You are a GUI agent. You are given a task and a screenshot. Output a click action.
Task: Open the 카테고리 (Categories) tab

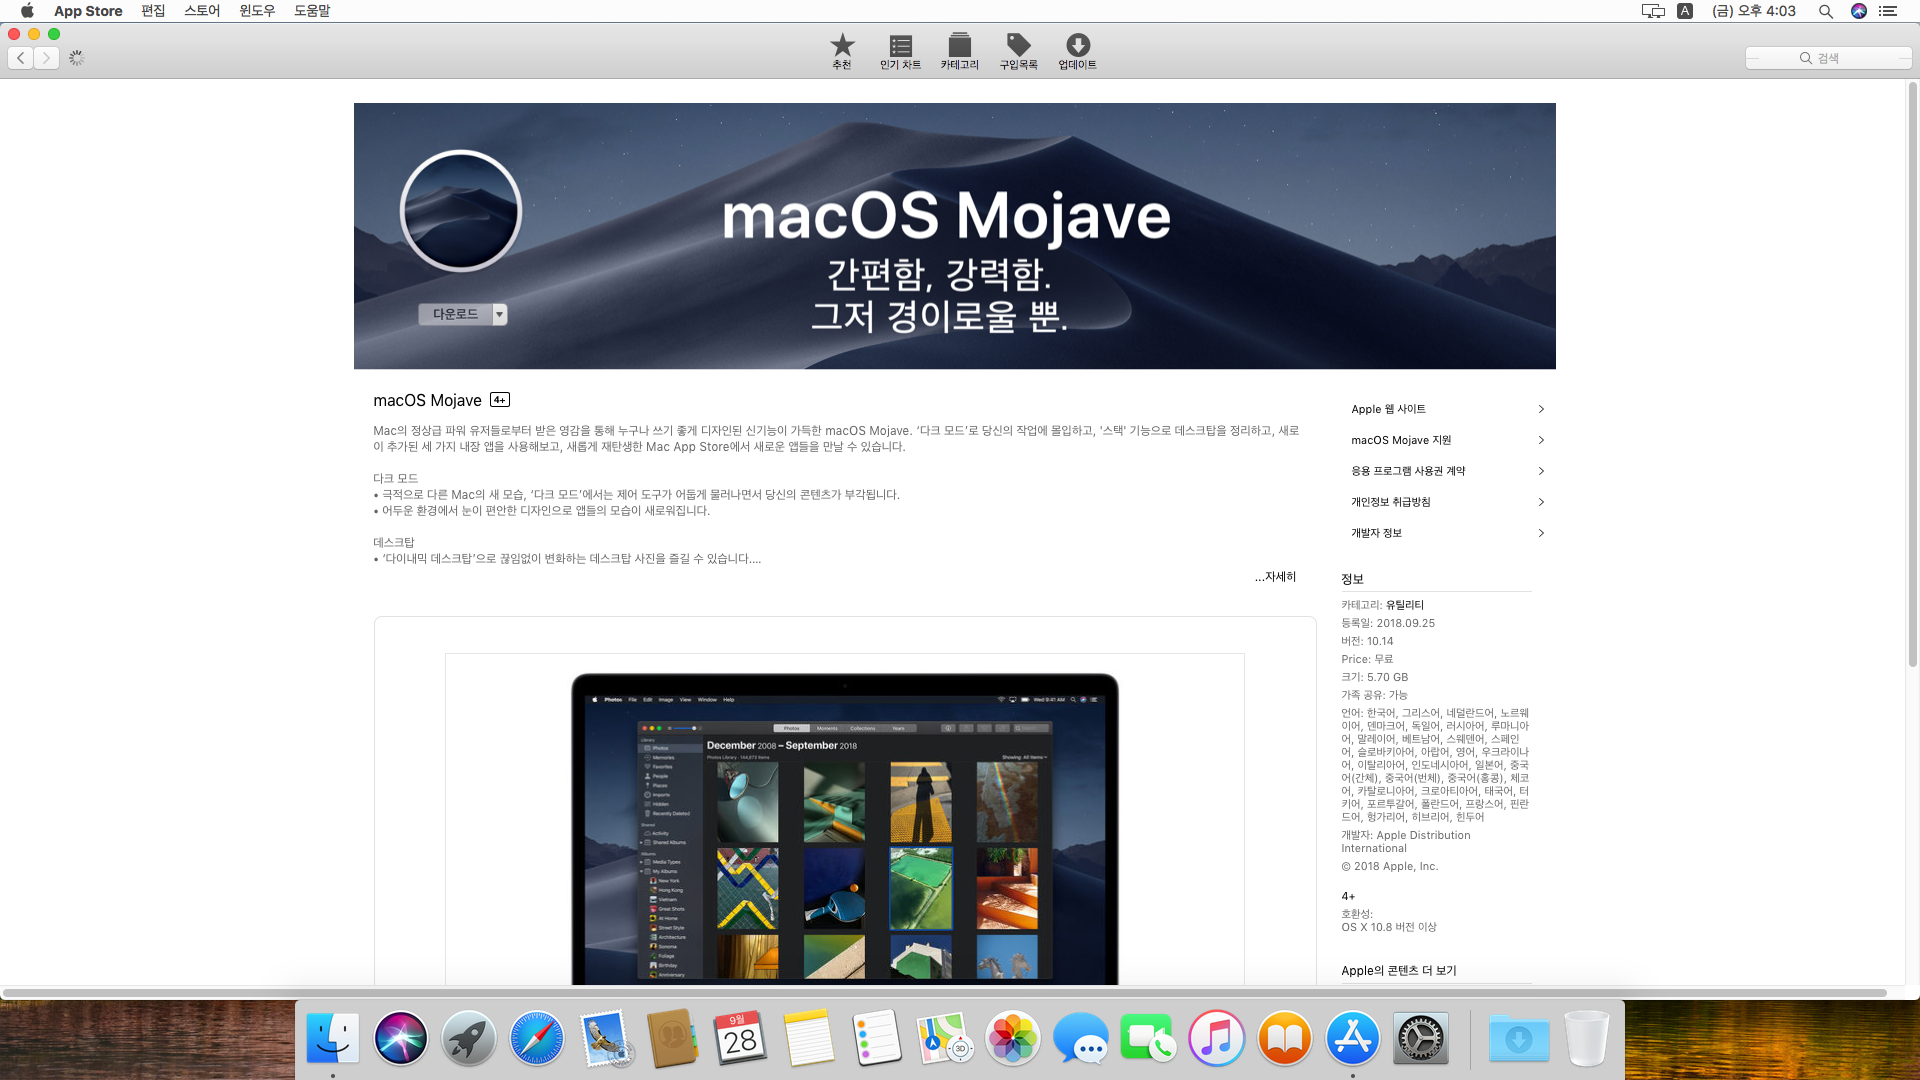point(959,51)
